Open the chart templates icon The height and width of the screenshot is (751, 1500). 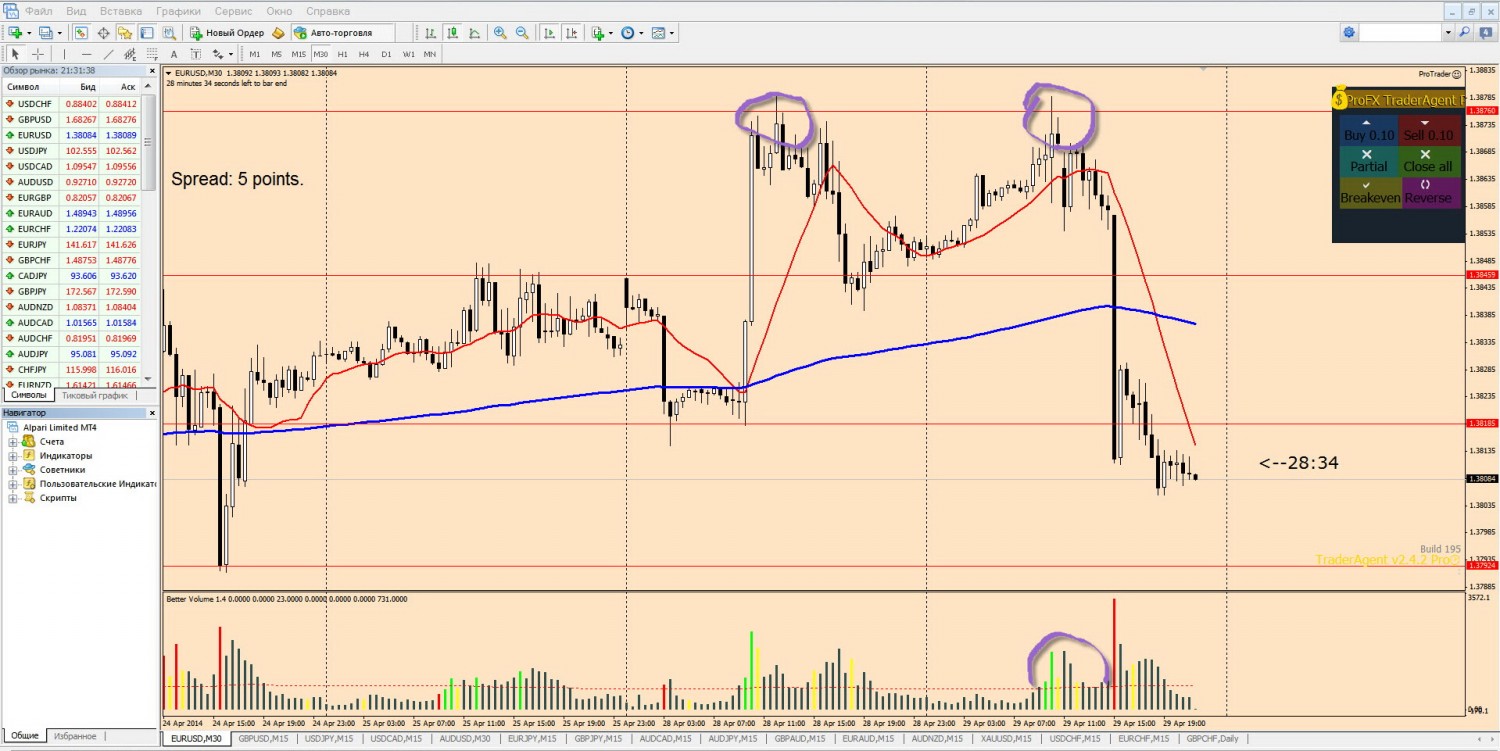(x=658, y=33)
